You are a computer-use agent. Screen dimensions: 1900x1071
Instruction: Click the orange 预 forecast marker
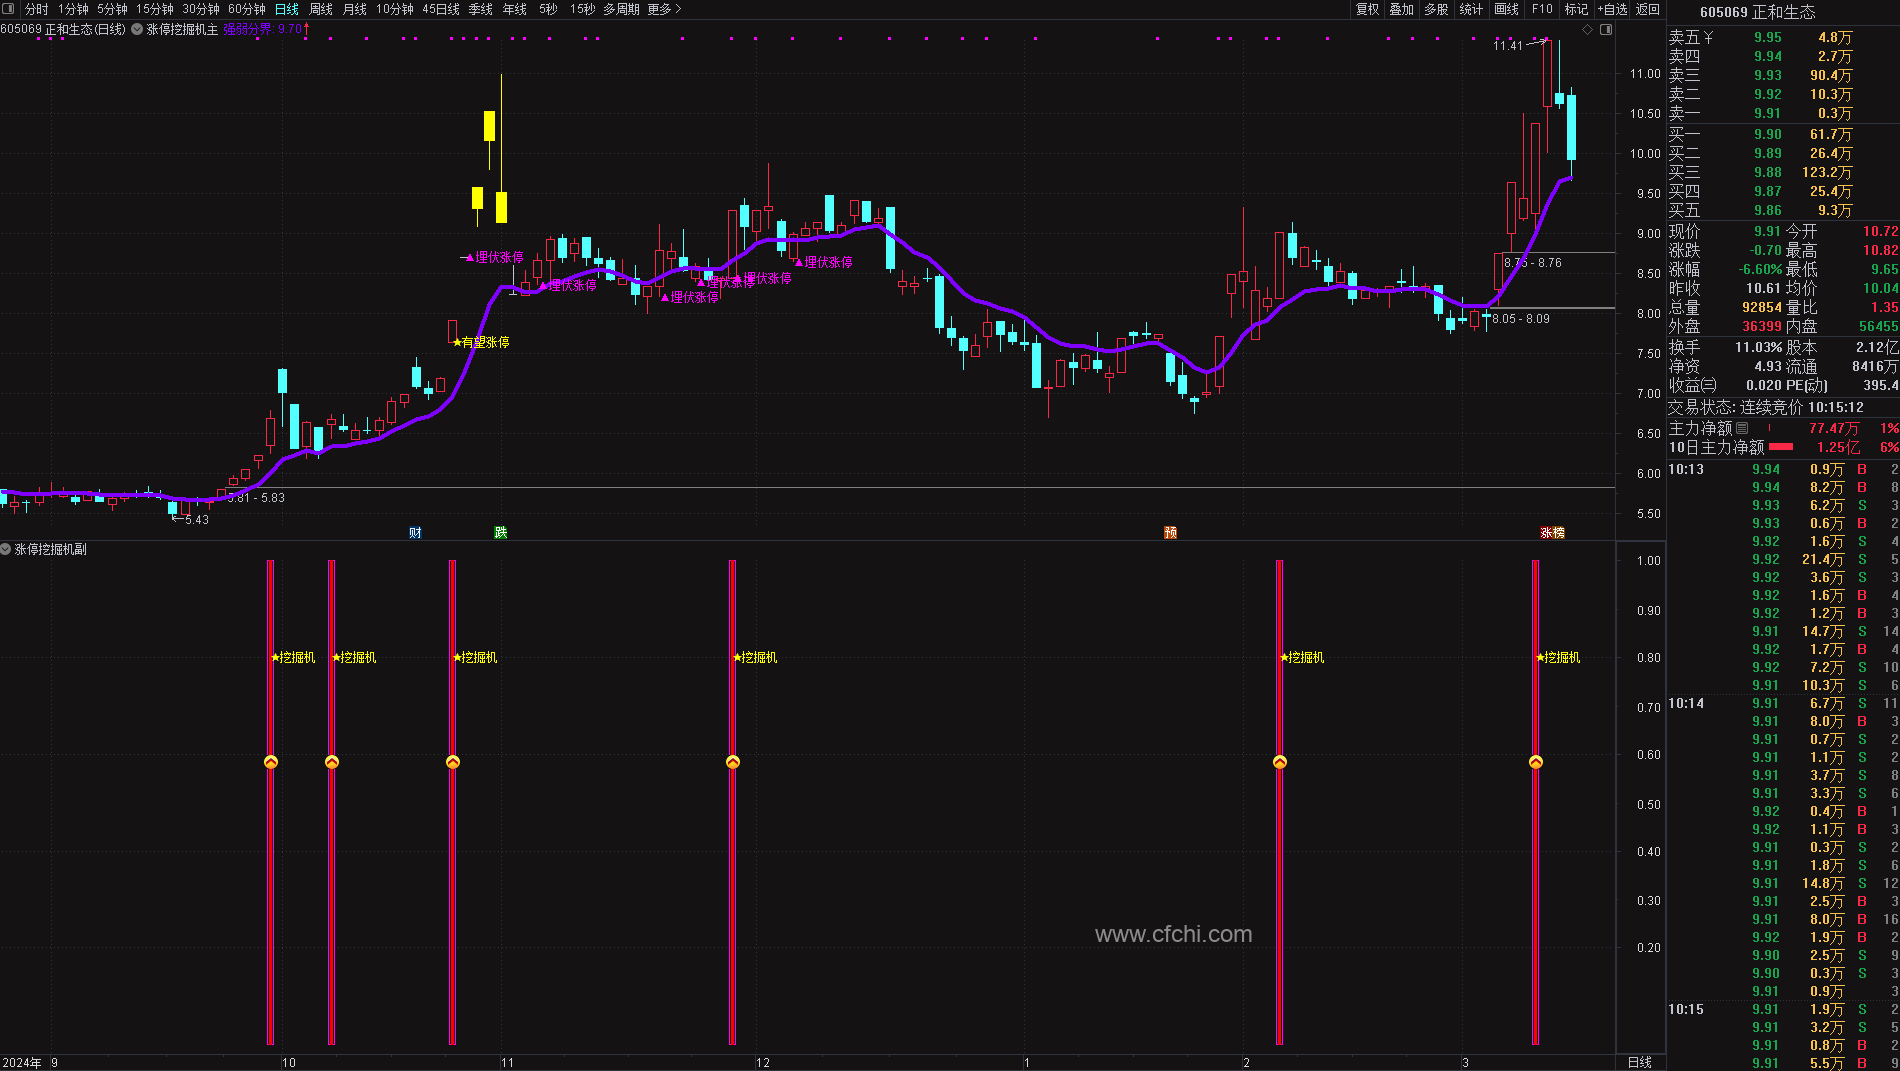coord(1170,532)
